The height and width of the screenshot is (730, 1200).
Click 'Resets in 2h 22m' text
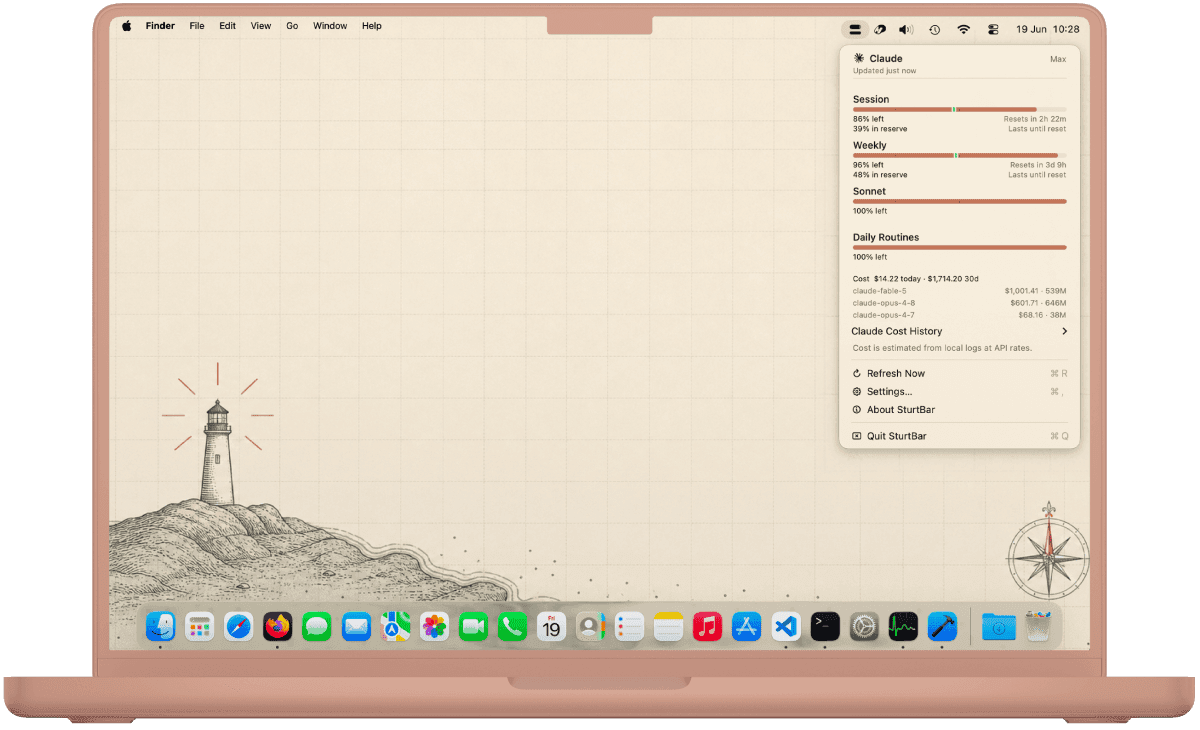(x=1035, y=119)
